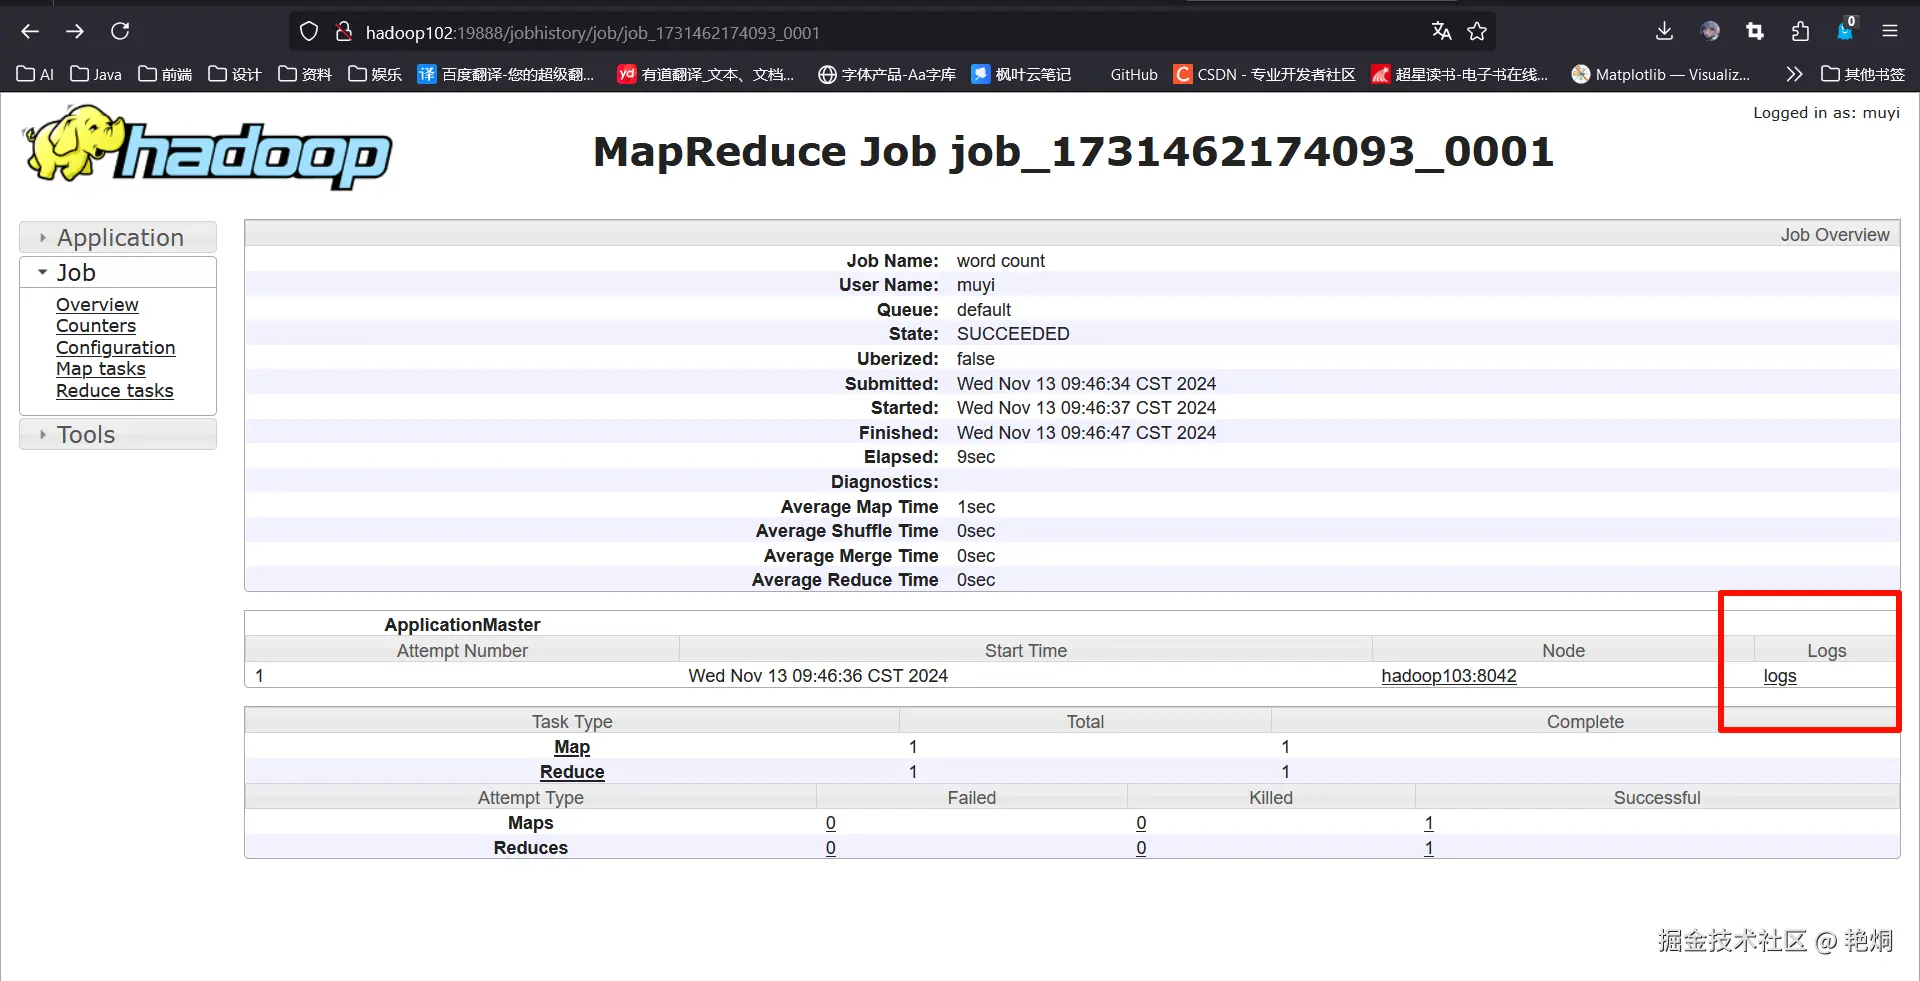Click the Hadoop elephant logo
Screen dimensions: 1920x981
[x=207, y=148]
